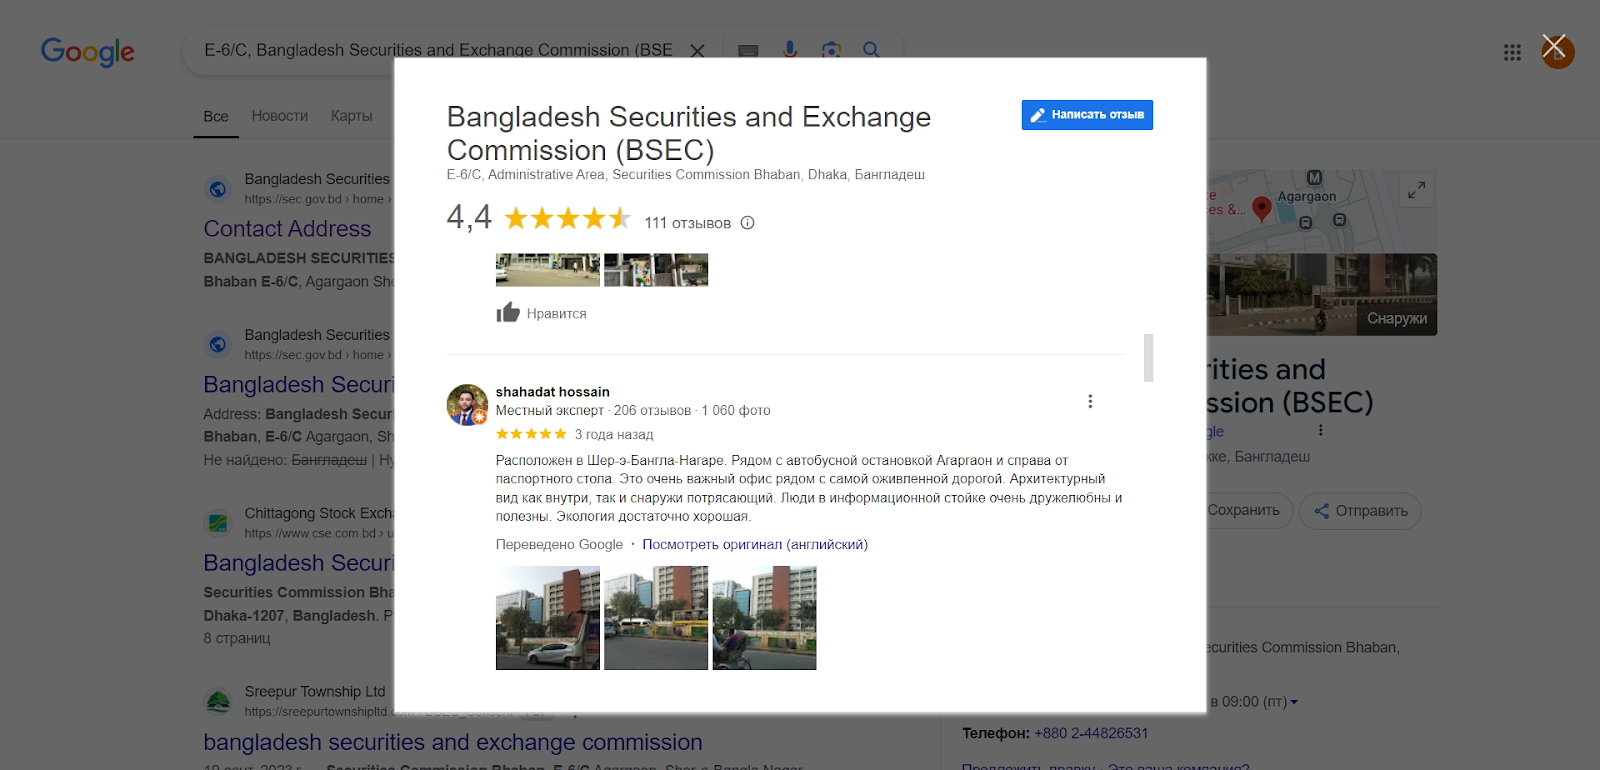The height and width of the screenshot is (770, 1600).
Task: Open second review photo of the street
Action: (656, 618)
